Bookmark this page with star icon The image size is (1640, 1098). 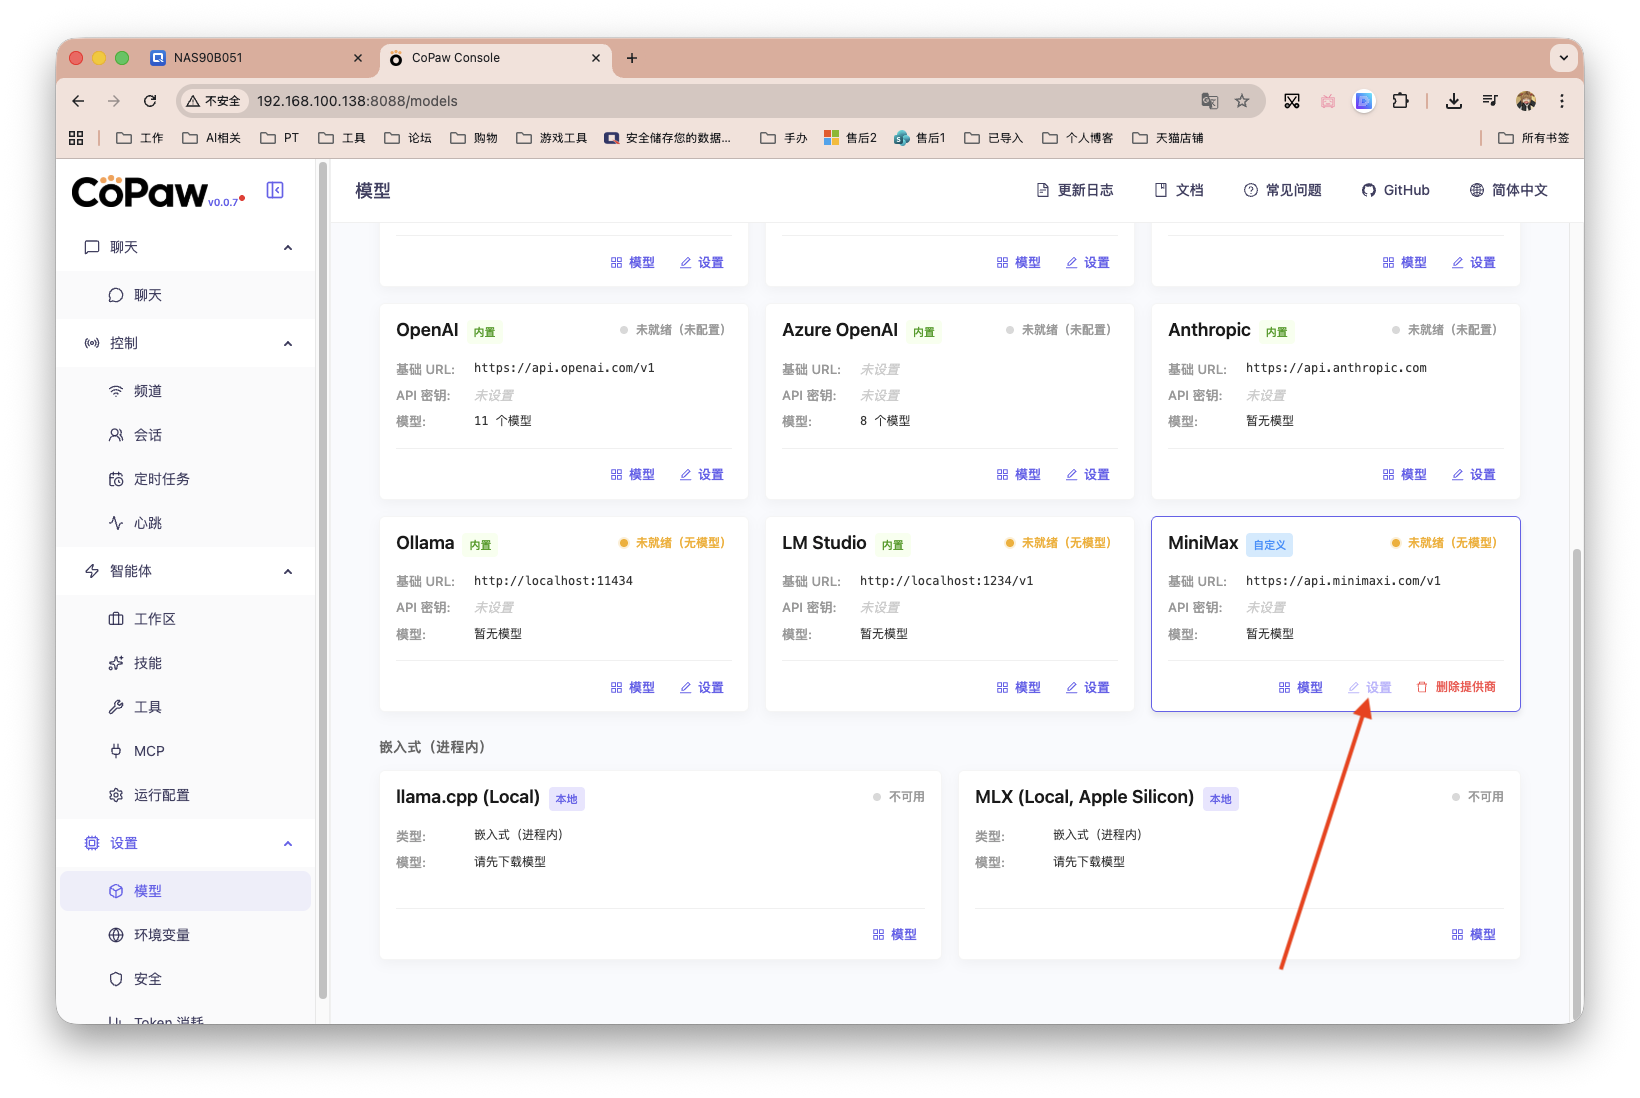[1242, 101]
